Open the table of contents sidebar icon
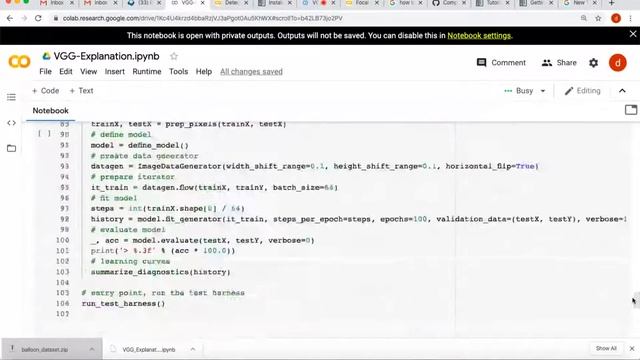The width and height of the screenshot is (640, 360). (11, 97)
